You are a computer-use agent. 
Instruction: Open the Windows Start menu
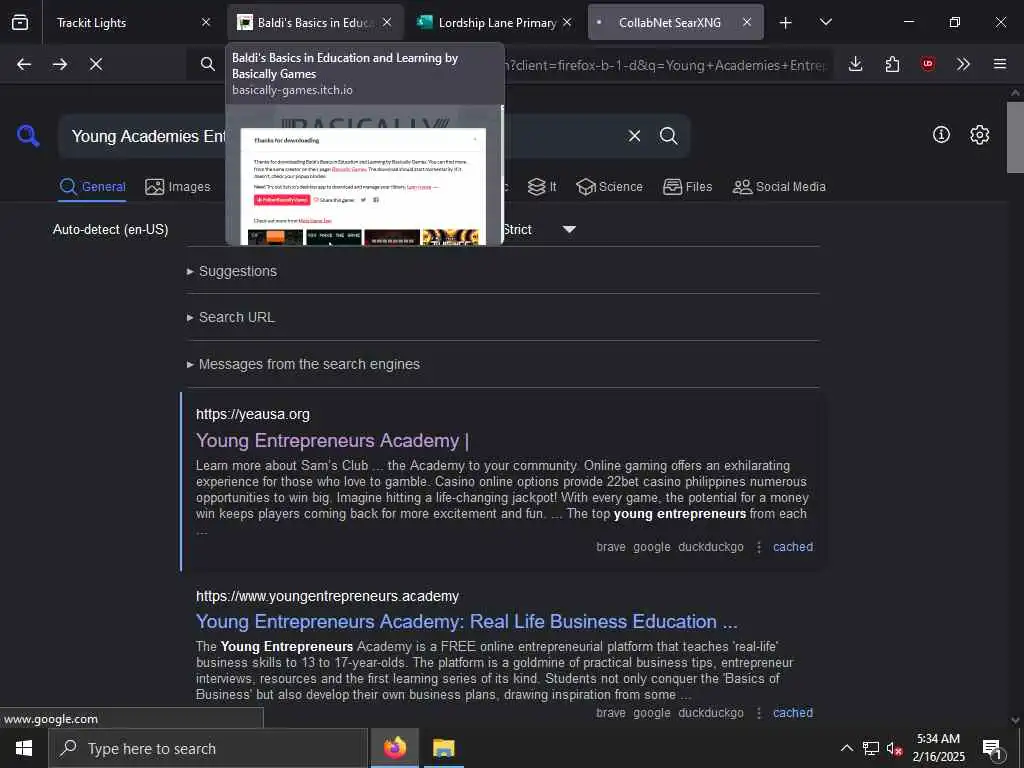[x=24, y=748]
